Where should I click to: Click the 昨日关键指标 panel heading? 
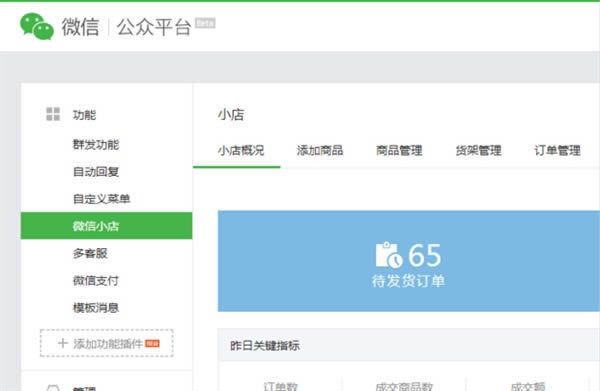pyautogui.click(x=265, y=346)
